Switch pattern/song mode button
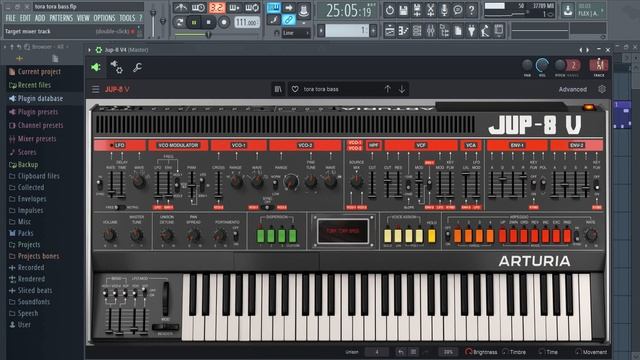The width and height of the screenshot is (640, 360). coord(179,22)
